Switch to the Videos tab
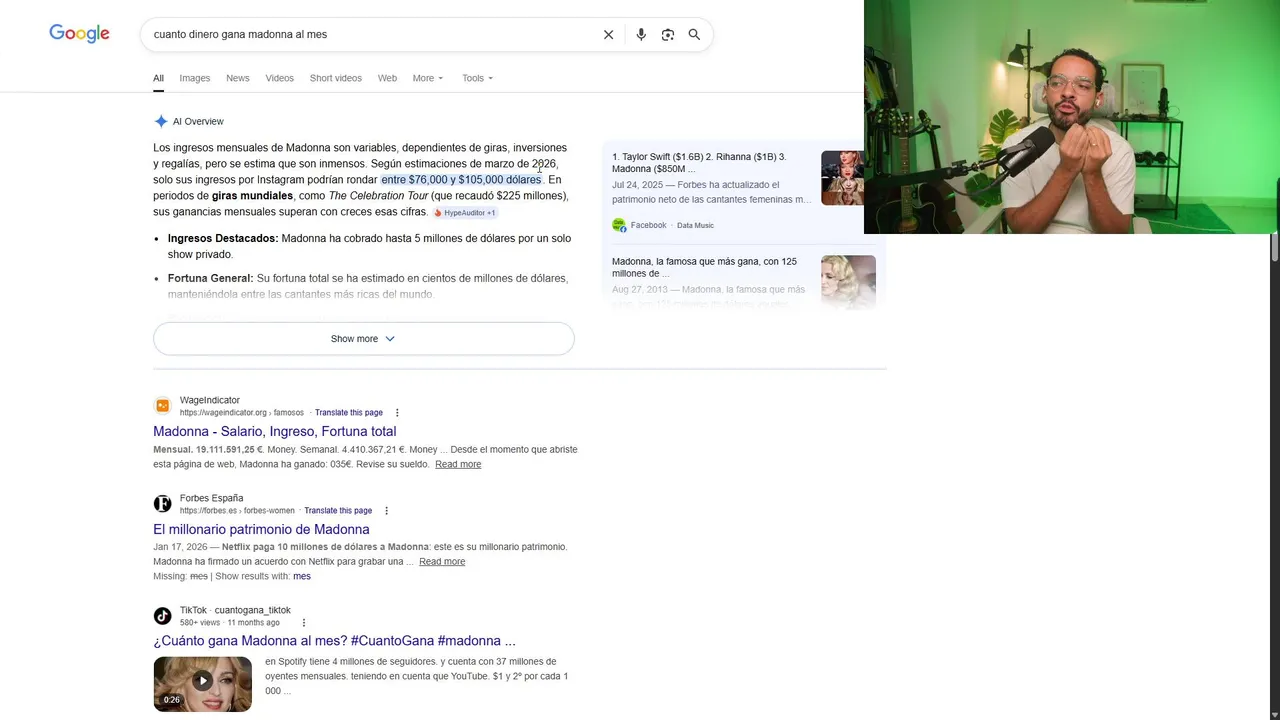This screenshot has height=720, width=1280. 280,78
